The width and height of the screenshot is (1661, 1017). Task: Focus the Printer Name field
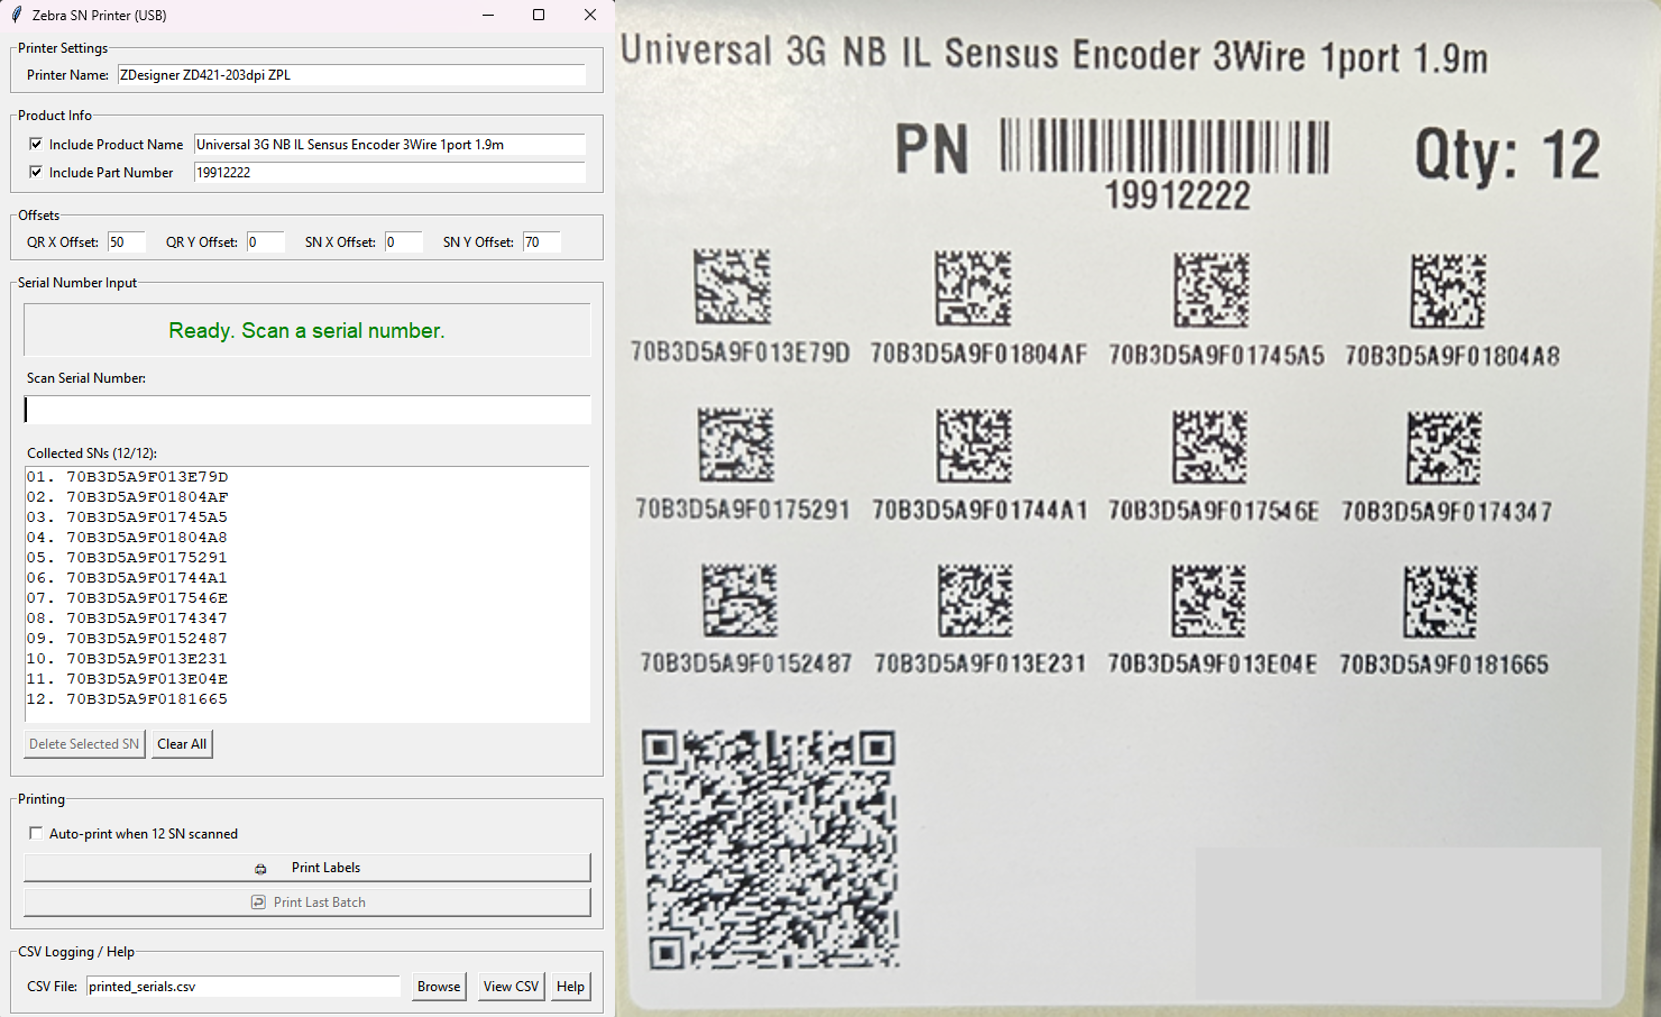351,75
